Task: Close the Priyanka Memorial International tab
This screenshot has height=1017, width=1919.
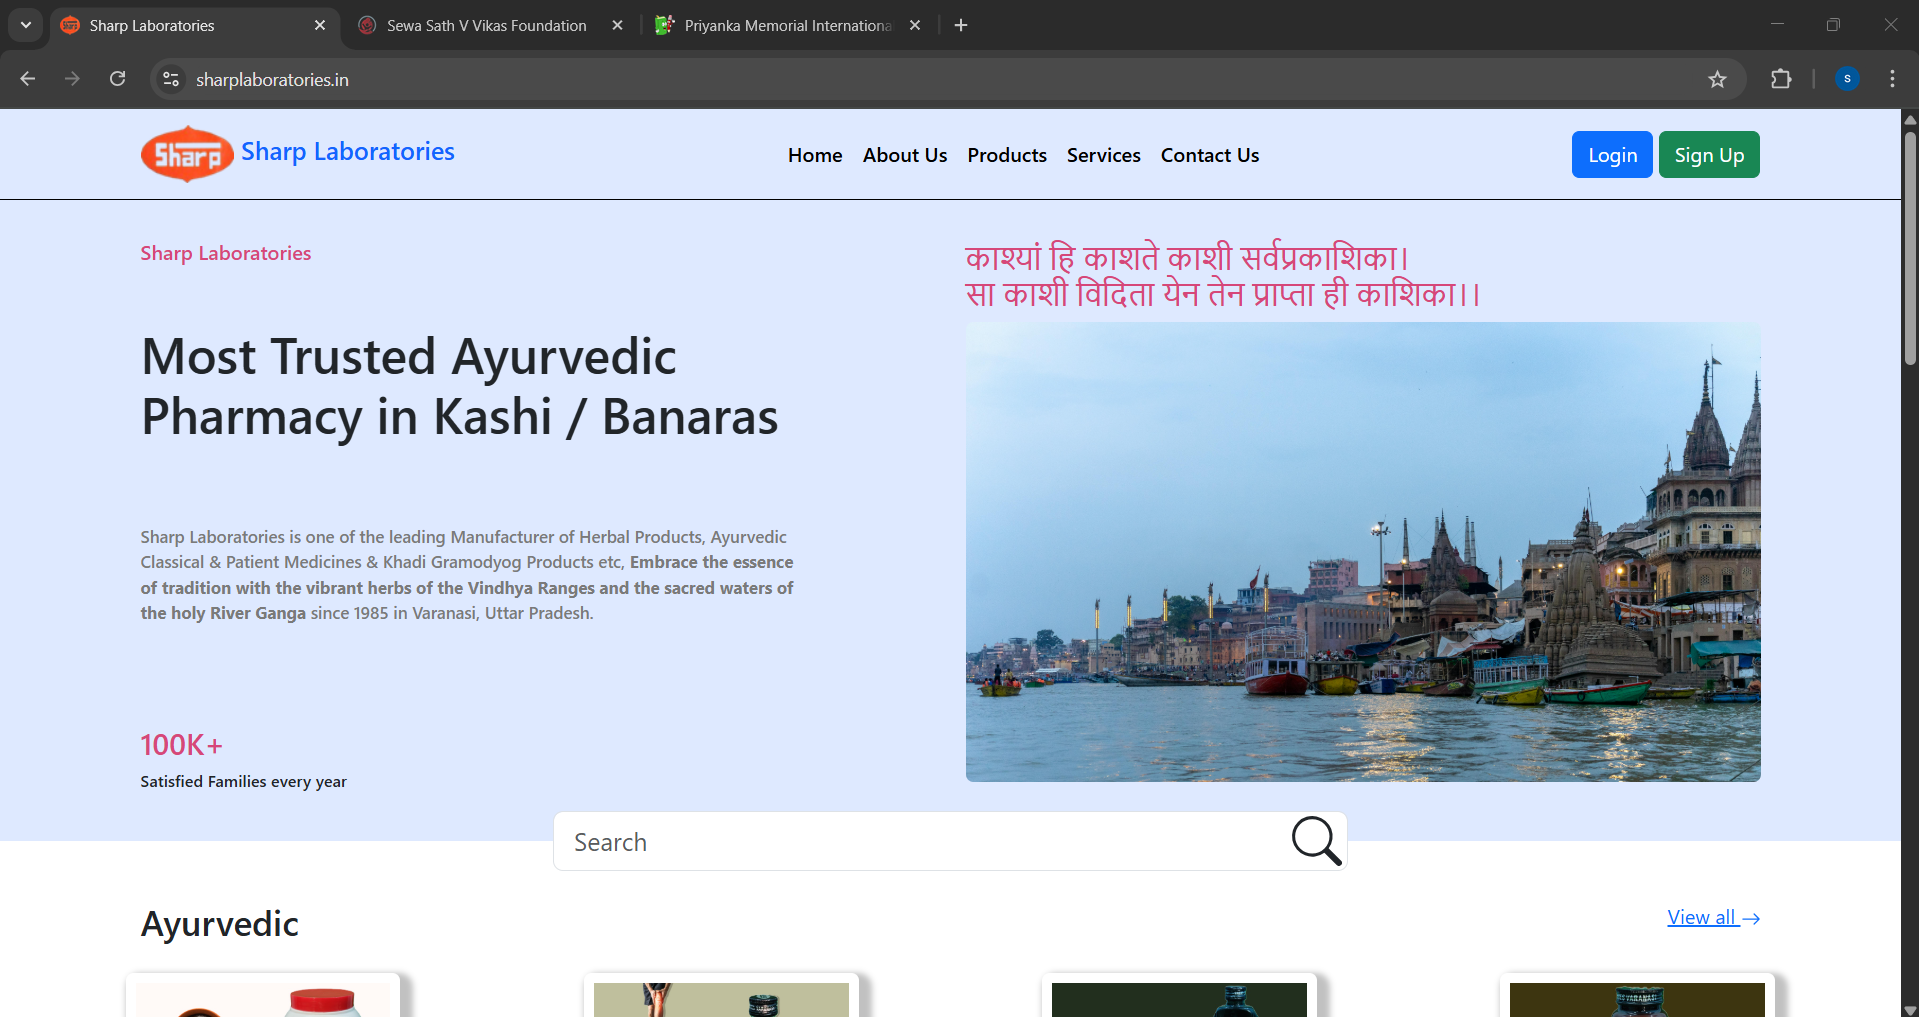Action: pyautogui.click(x=915, y=25)
